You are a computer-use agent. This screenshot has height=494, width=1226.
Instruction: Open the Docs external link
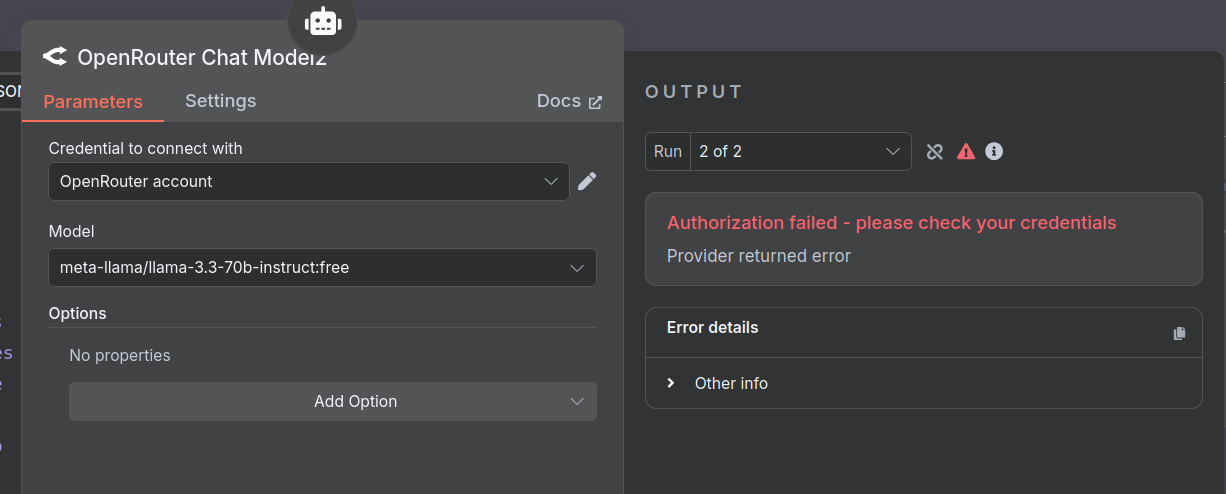coord(570,101)
